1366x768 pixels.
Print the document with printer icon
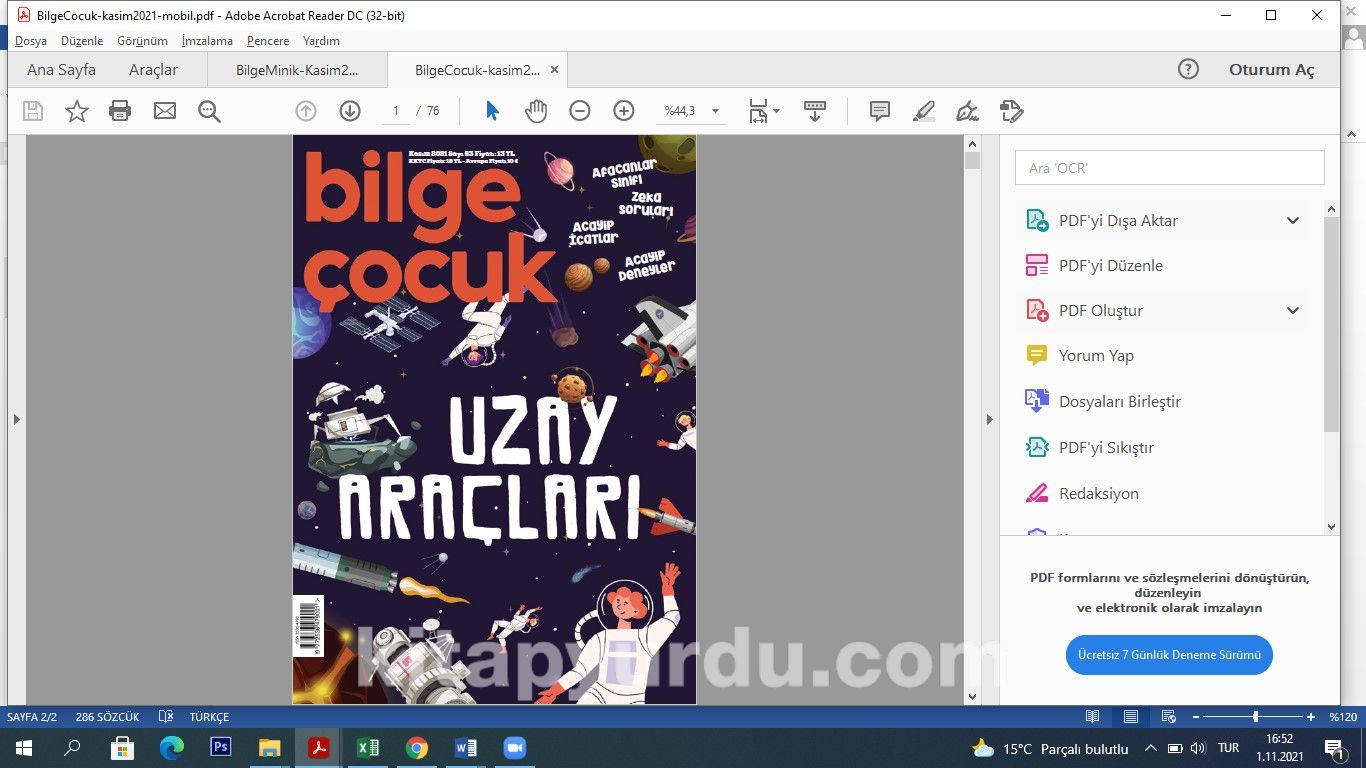(x=120, y=111)
